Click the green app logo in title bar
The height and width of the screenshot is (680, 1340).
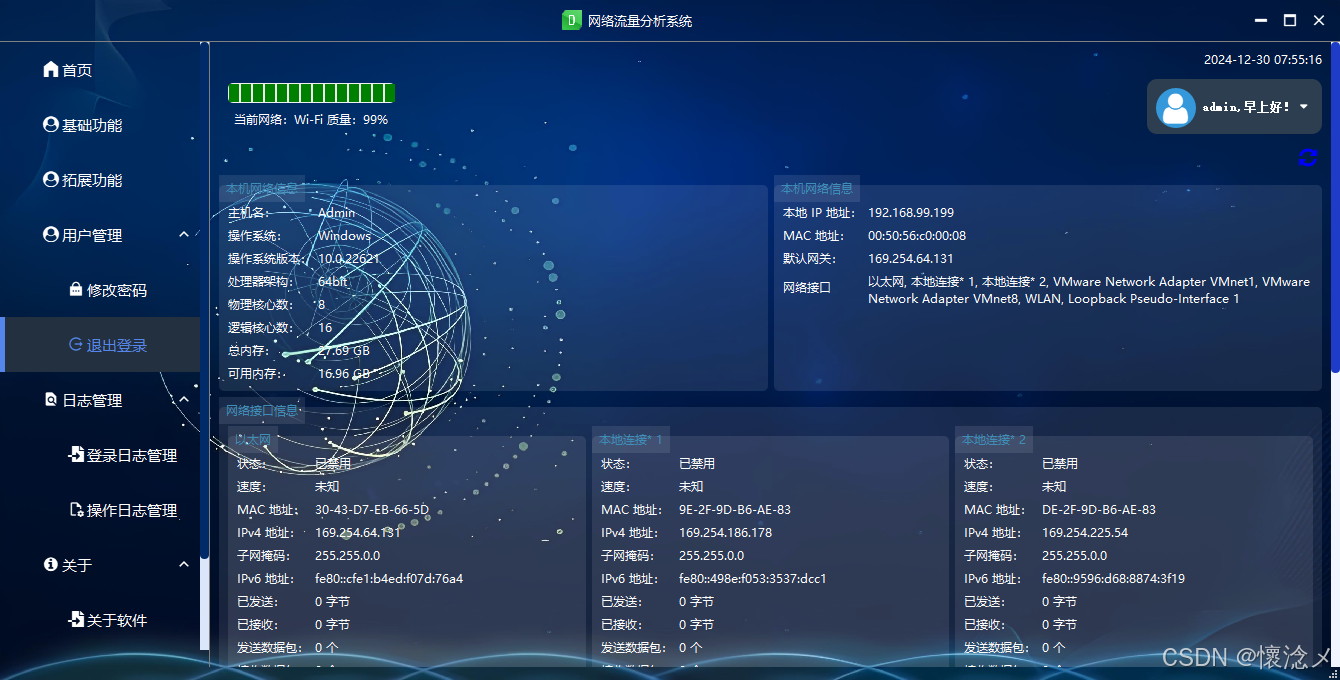(571, 20)
